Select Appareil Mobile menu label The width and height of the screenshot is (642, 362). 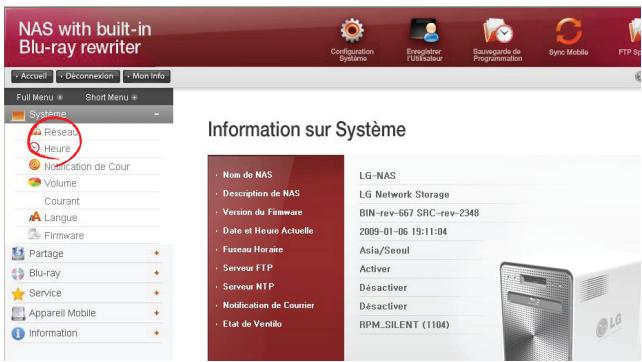[62, 313]
